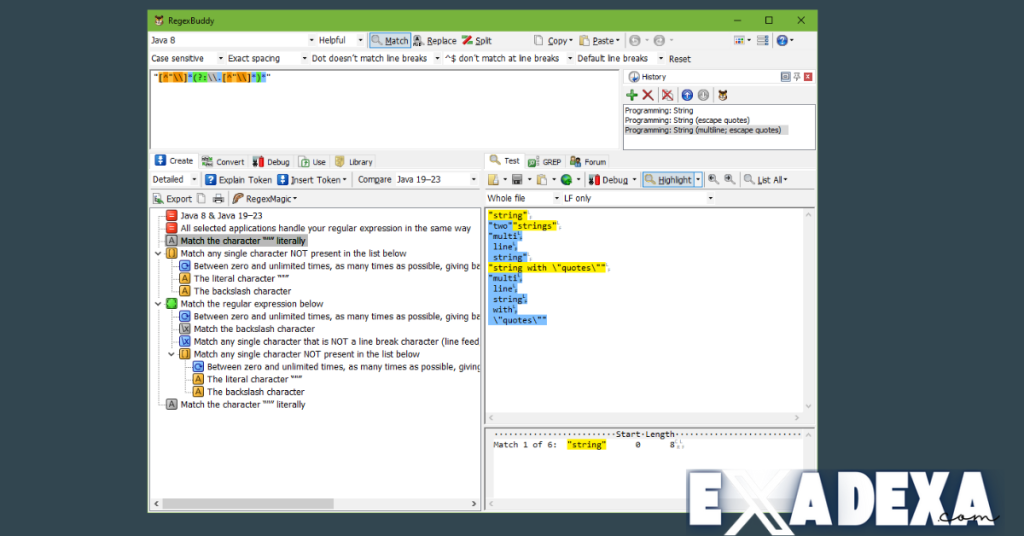Open the Insert Token menu
1024x536 pixels.
[312, 180]
